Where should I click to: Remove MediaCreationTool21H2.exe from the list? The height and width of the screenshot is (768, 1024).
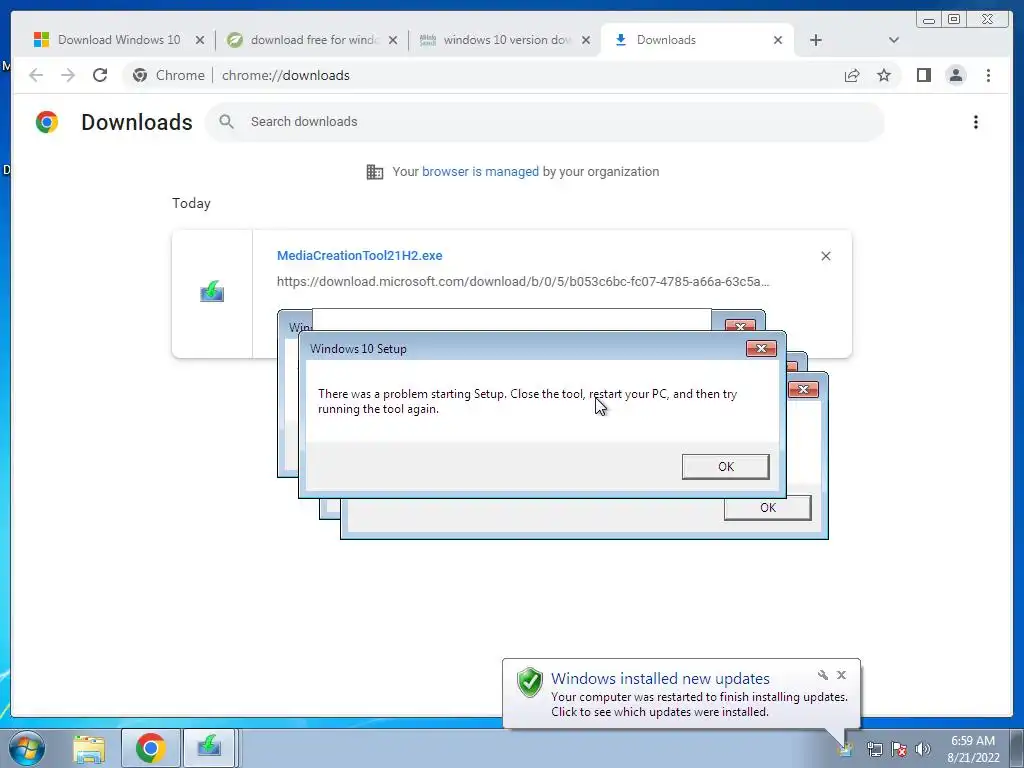click(x=825, y=256)
